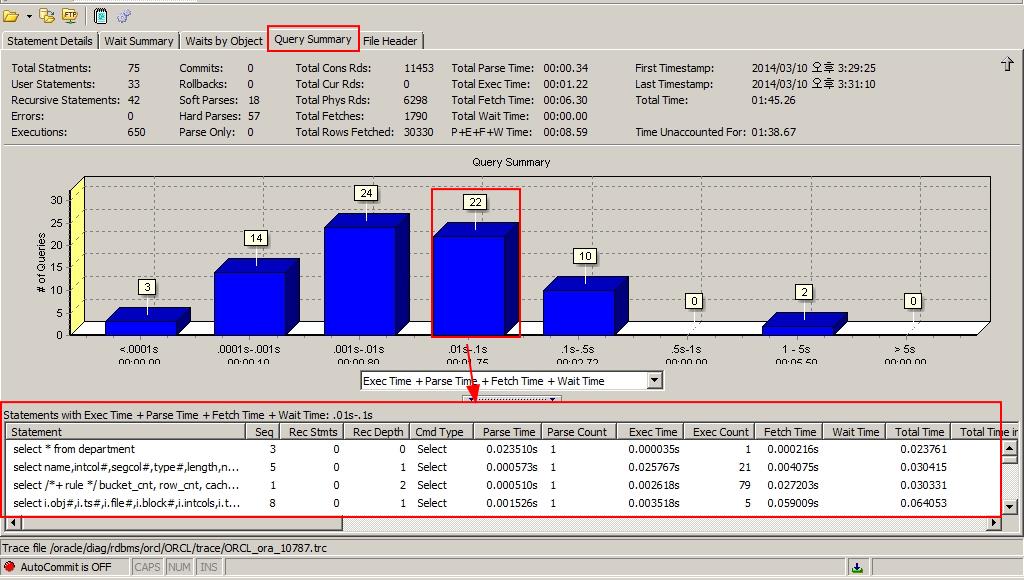Select the 'select * from department' row
This screenshot has height=580, width=1024.
[x=74, y=449]
